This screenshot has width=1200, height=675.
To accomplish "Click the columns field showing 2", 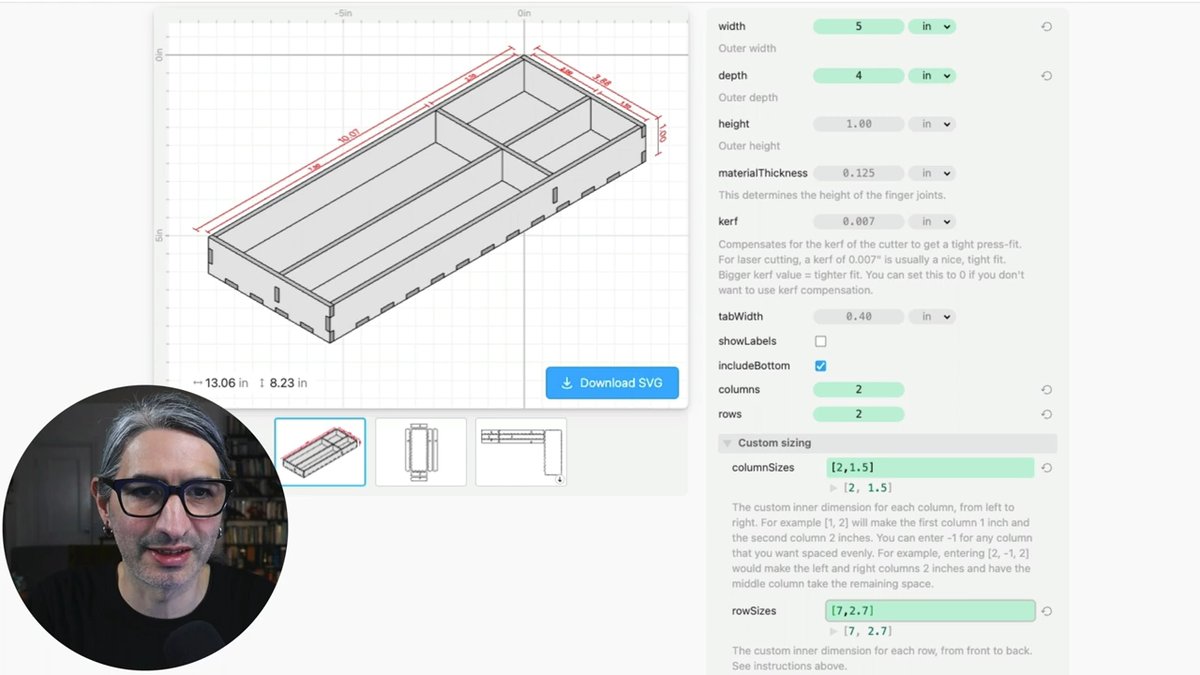I will 858,390.
